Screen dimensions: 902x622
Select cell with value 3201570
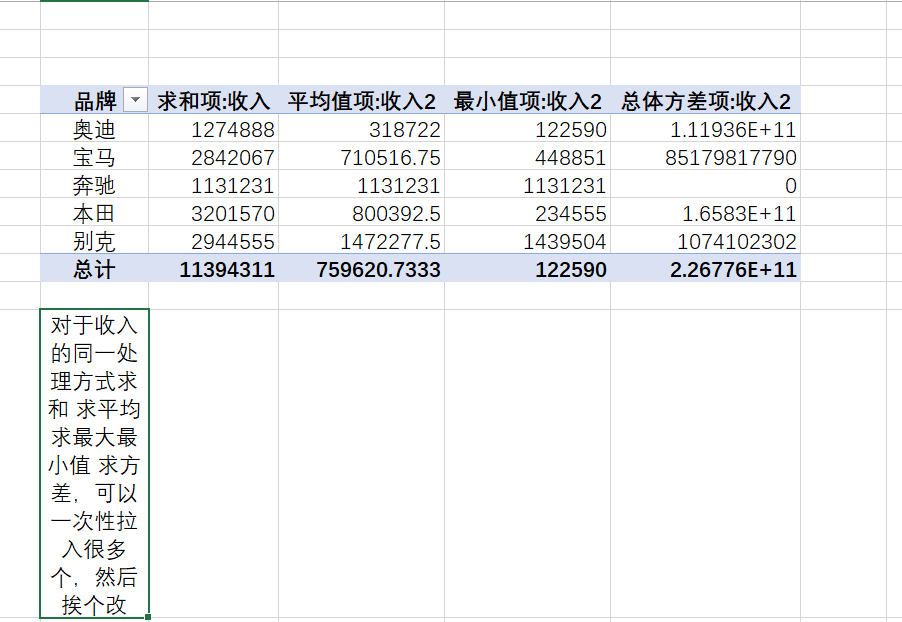[213, 212]
